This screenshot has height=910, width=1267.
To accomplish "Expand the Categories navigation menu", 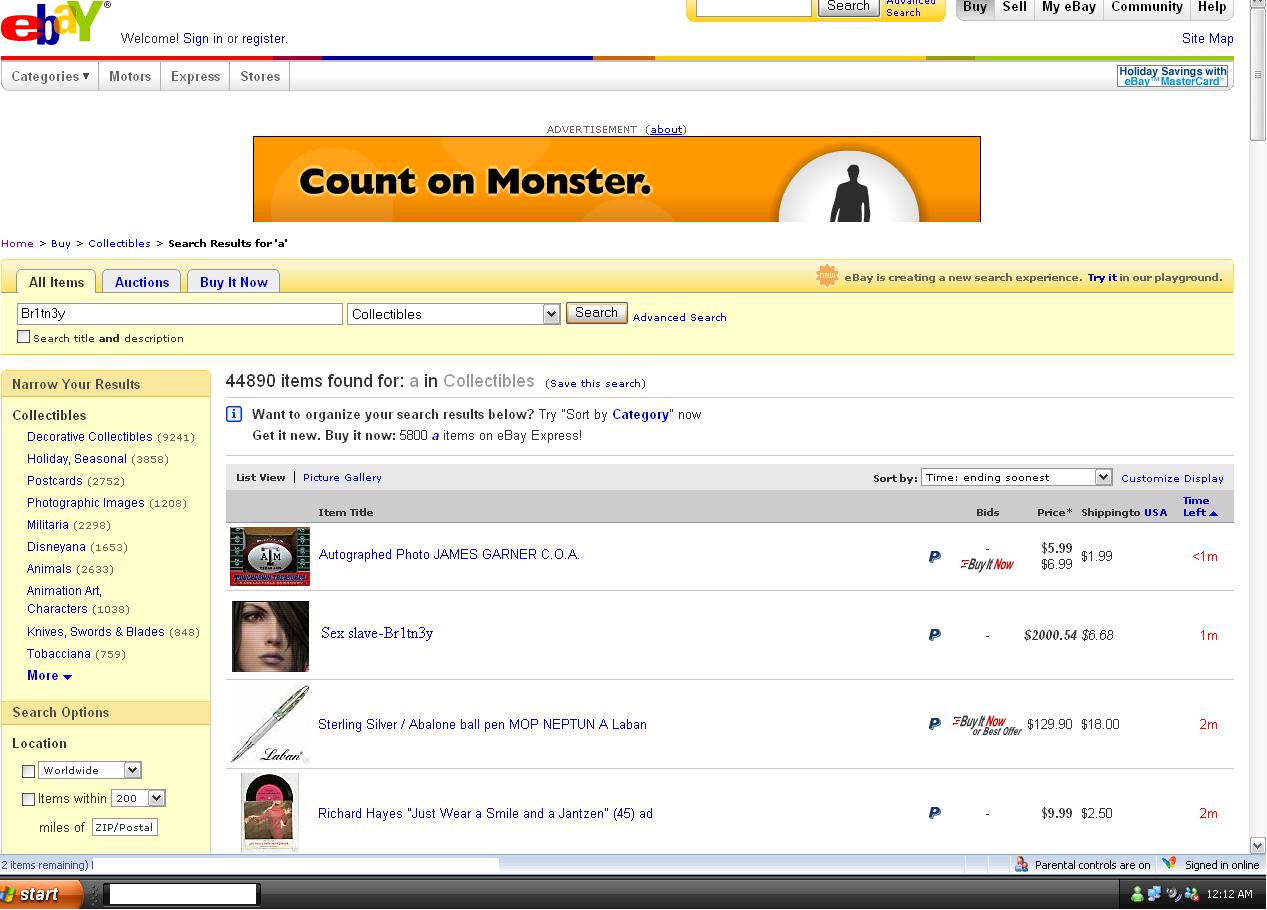I will (50, 76).
